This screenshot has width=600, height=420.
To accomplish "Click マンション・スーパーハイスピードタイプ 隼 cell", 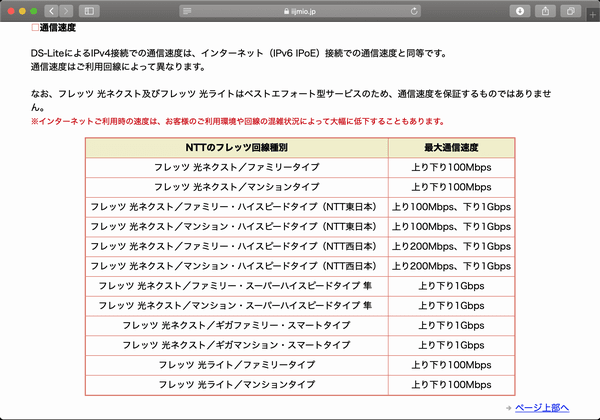I will (237, 306).
